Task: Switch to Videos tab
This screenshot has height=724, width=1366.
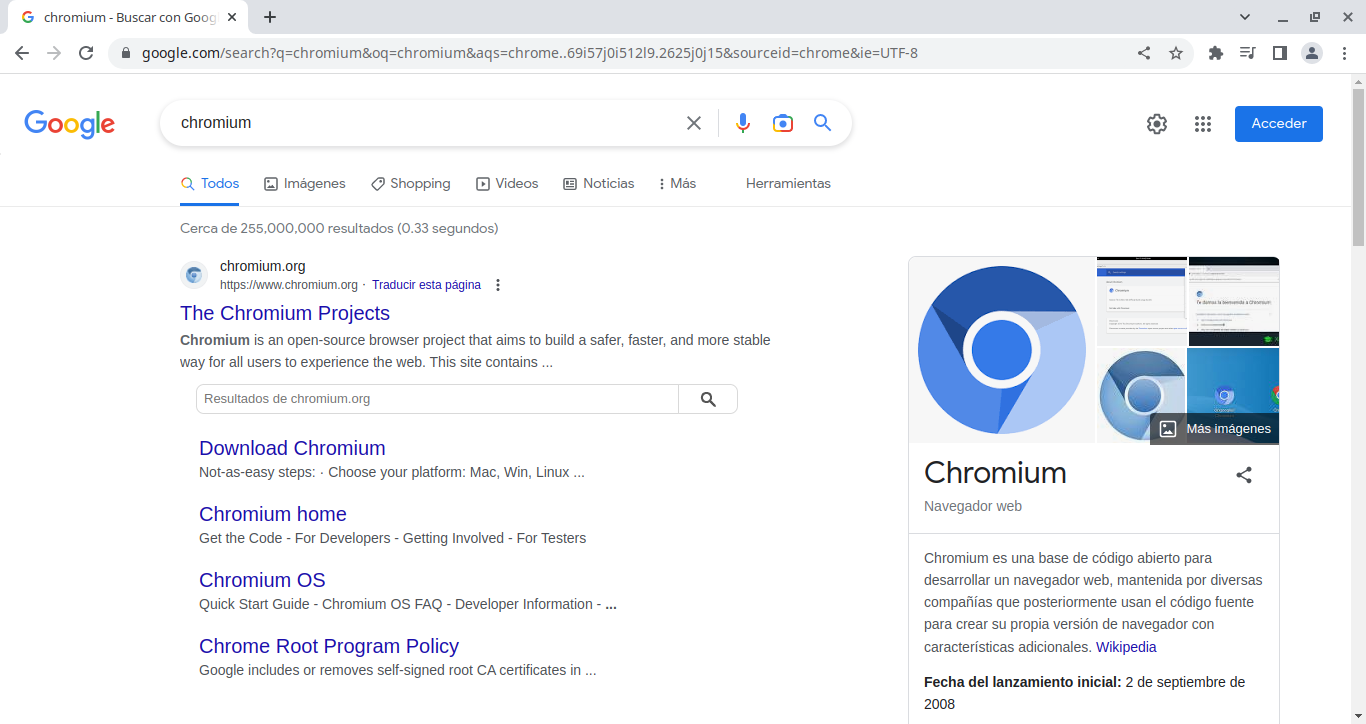Action: point(507,184)
